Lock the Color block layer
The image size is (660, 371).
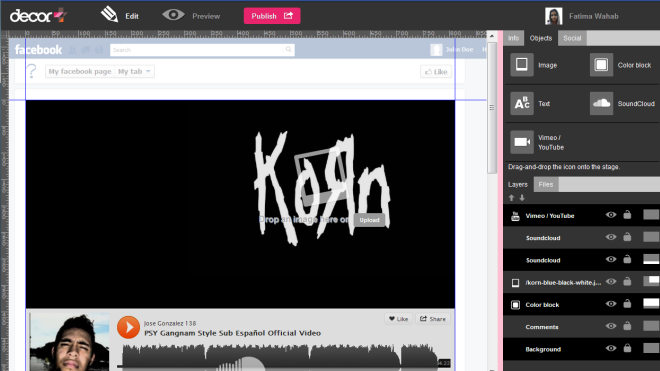tap(627, 304)
